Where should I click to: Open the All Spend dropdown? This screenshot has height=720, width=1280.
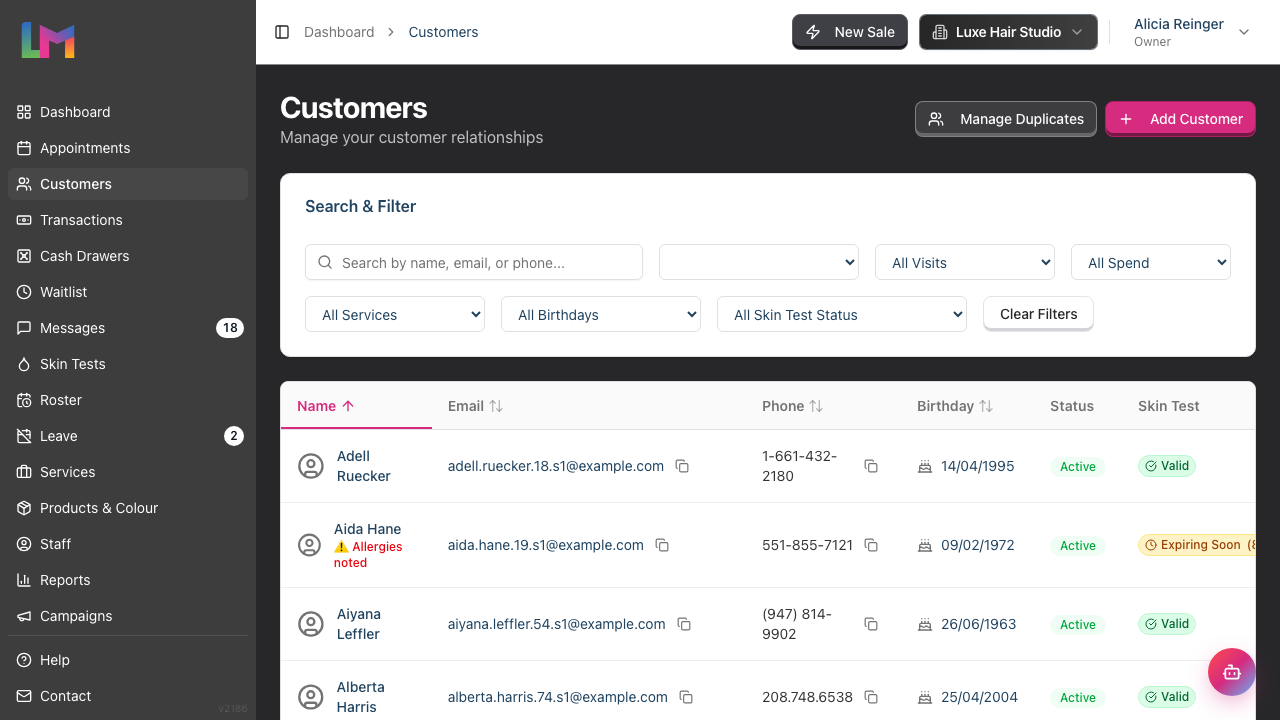(1151, 262)
